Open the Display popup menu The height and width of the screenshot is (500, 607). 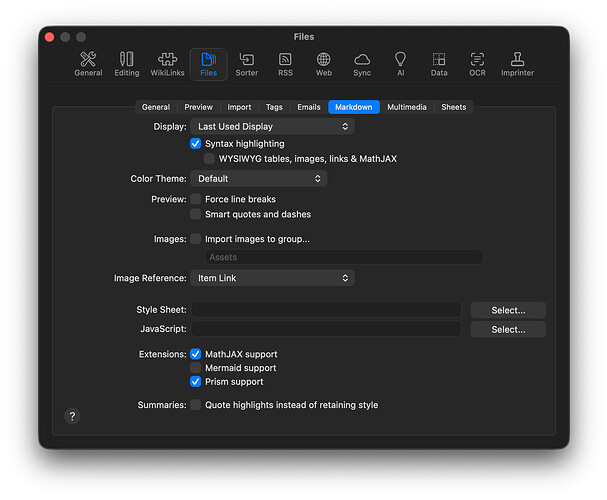tap(272, 127)
